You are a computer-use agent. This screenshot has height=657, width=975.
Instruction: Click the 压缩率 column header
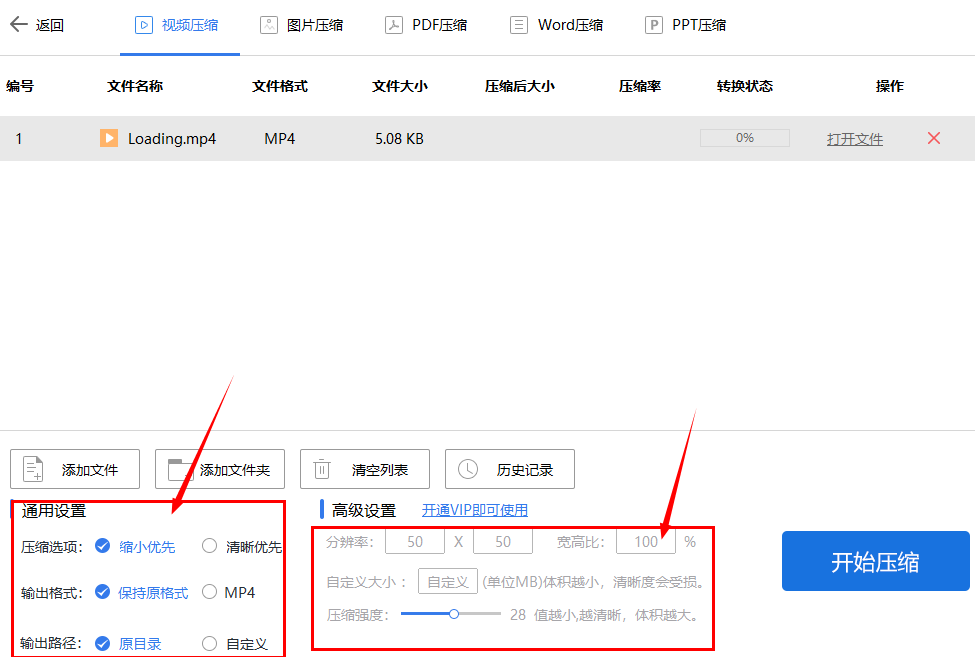tap(640, 86)
